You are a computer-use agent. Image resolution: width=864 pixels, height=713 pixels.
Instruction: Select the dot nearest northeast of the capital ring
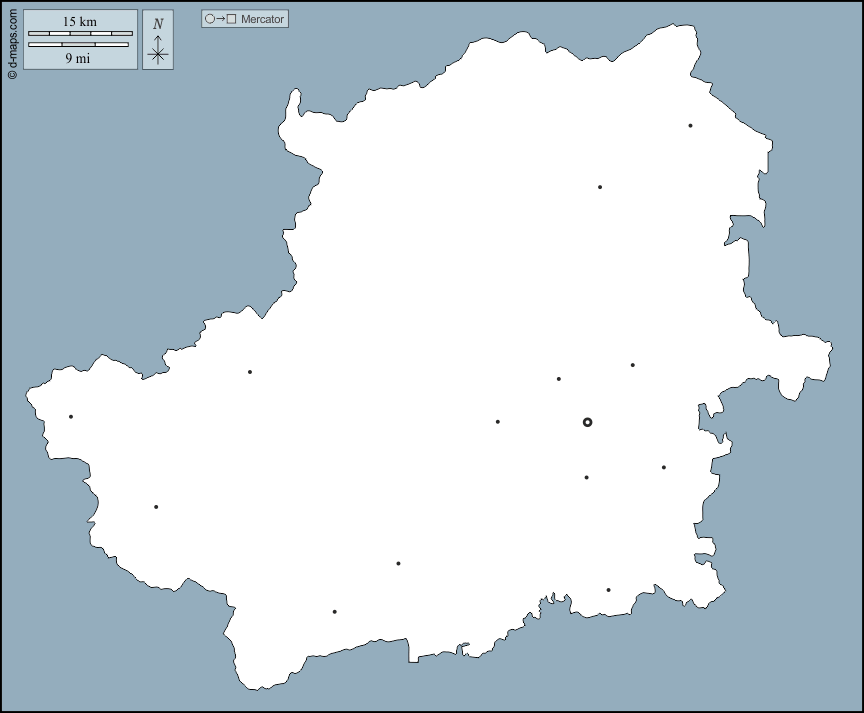(x=632, y=365)
